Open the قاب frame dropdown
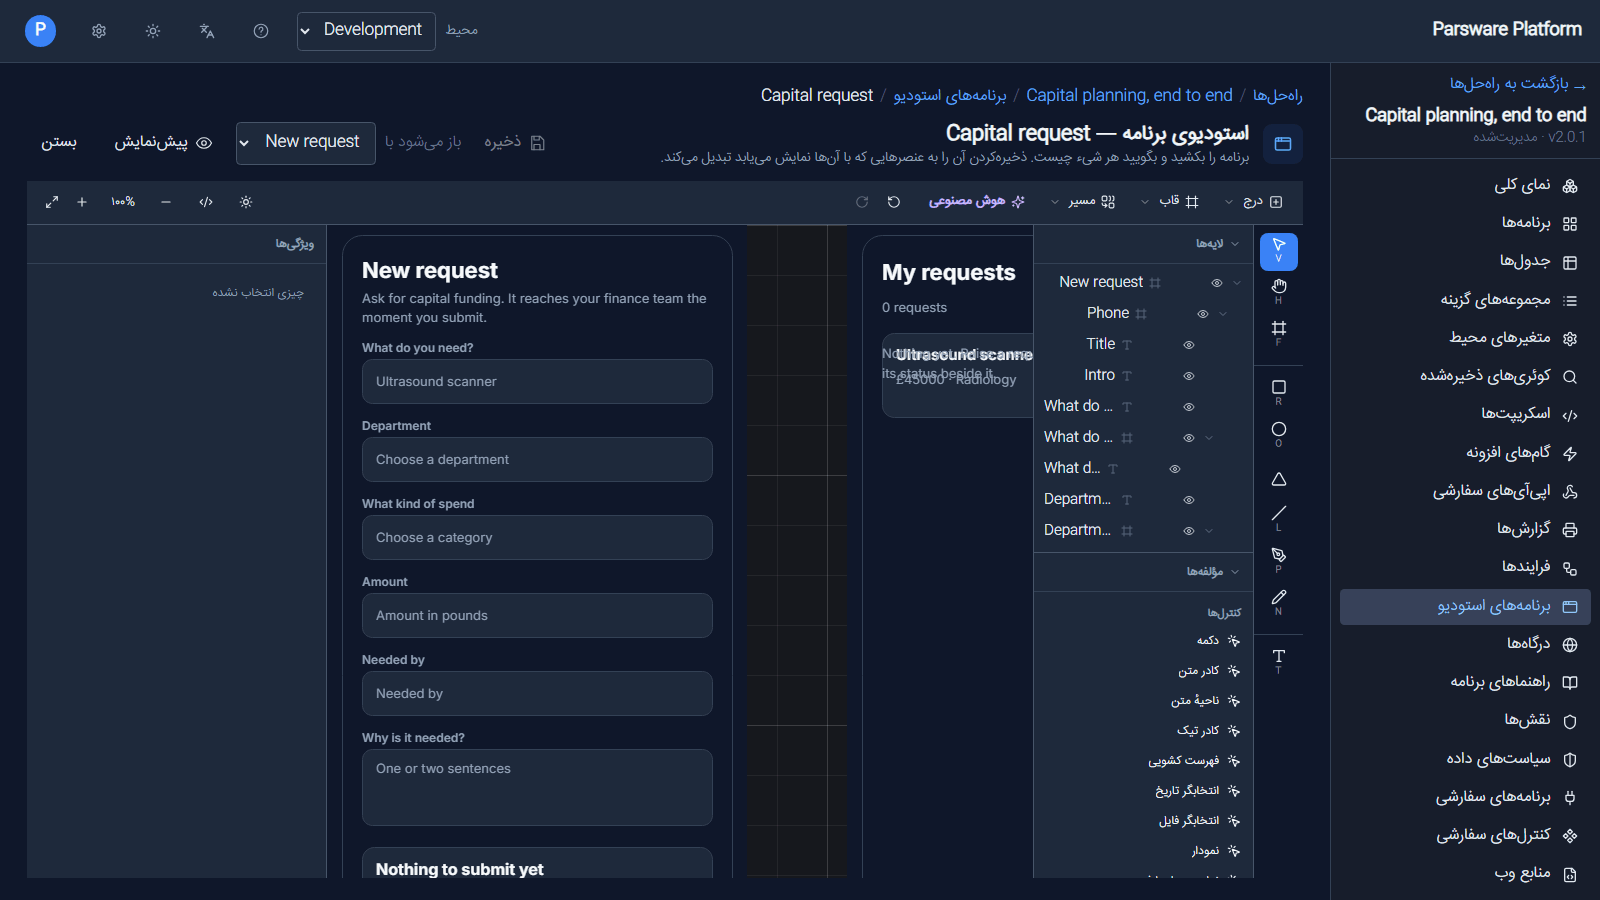The height and width of the screenshot is (900, 1600). tap(1170, 202)
